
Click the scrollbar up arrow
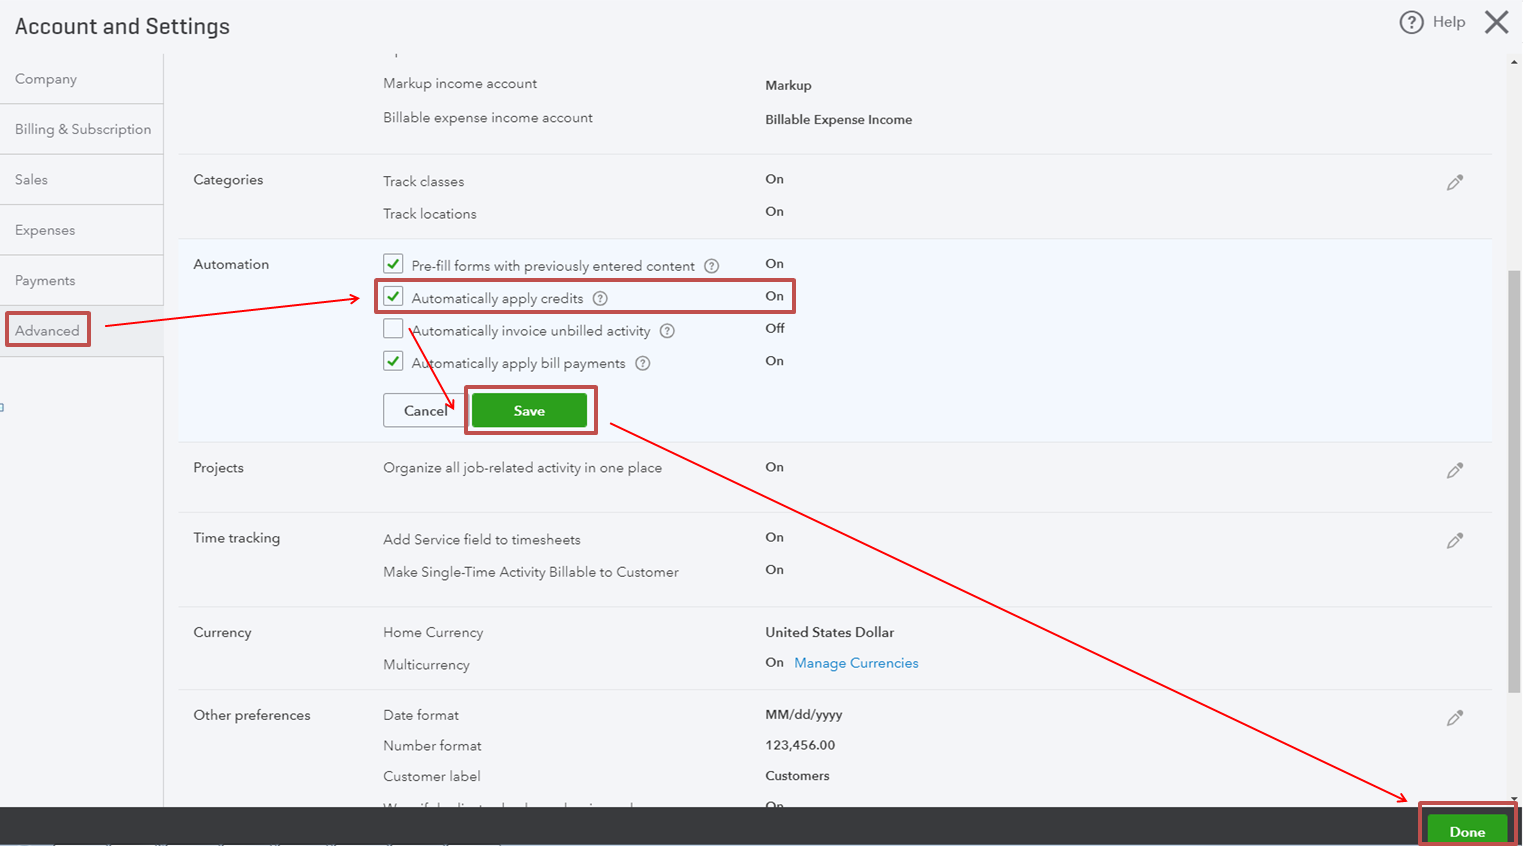pyautogui.click(x=1514, y=62)
